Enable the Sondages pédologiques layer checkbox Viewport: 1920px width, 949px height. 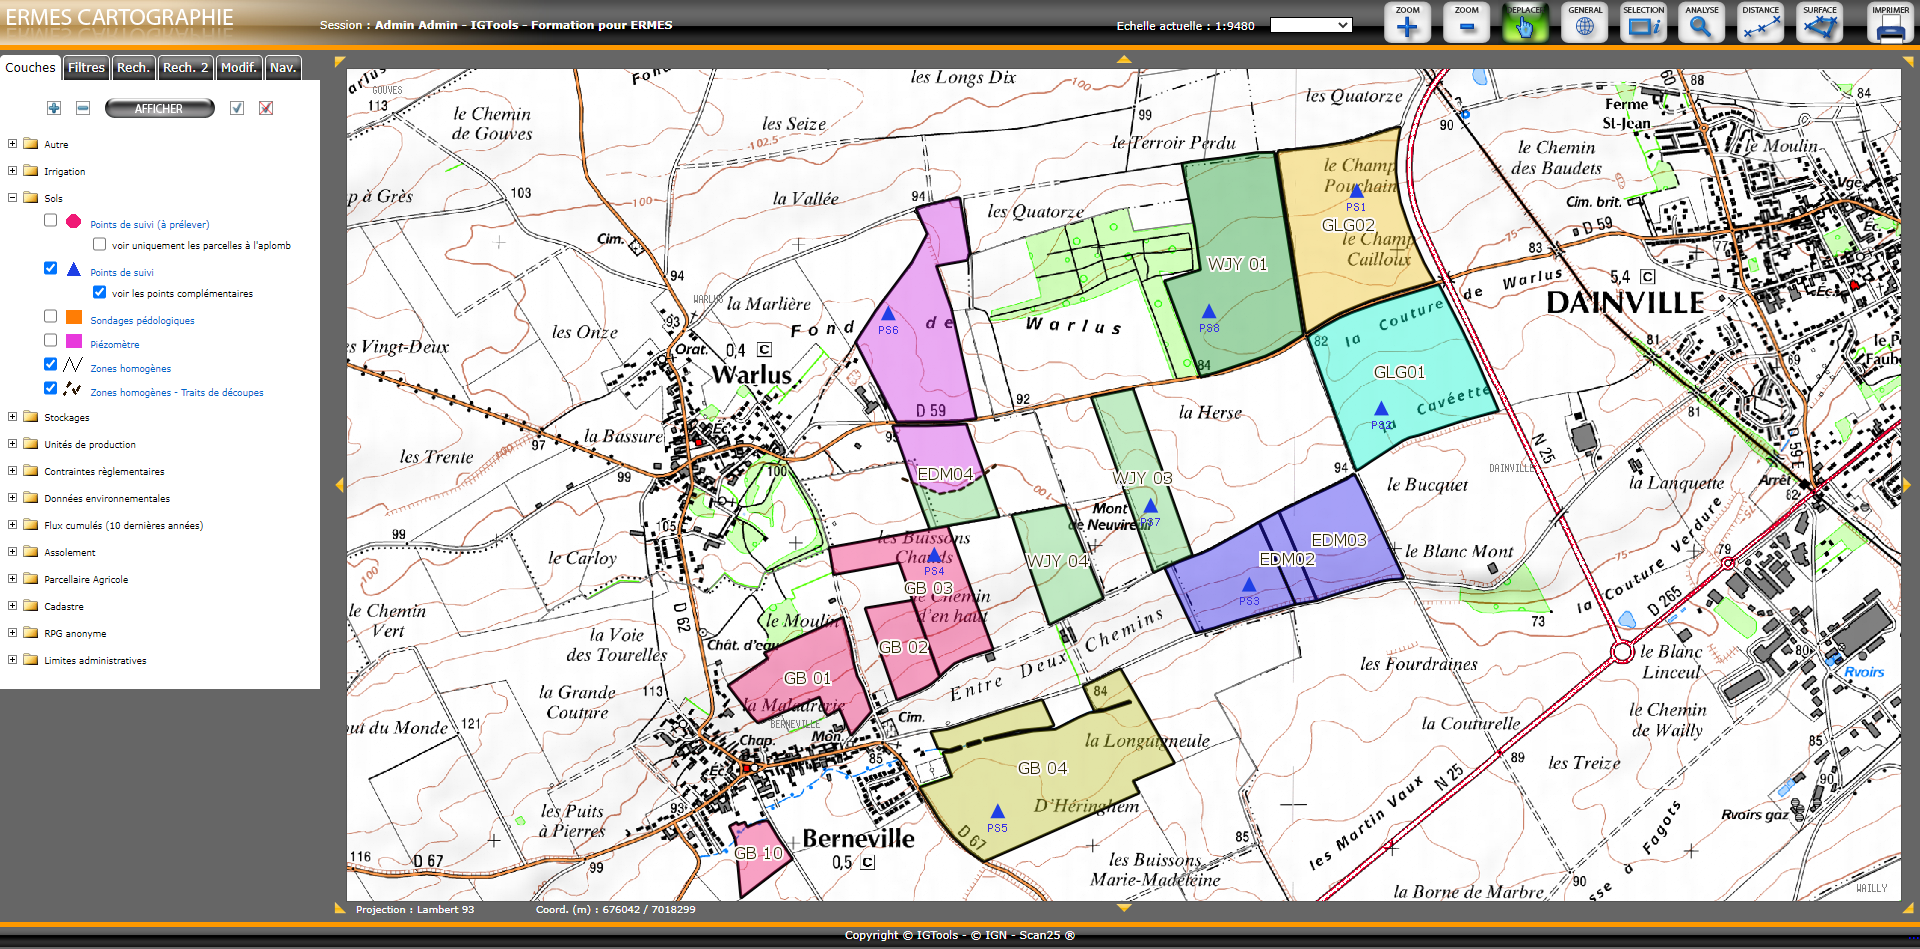pyautogui.click(x=50, y=316)
